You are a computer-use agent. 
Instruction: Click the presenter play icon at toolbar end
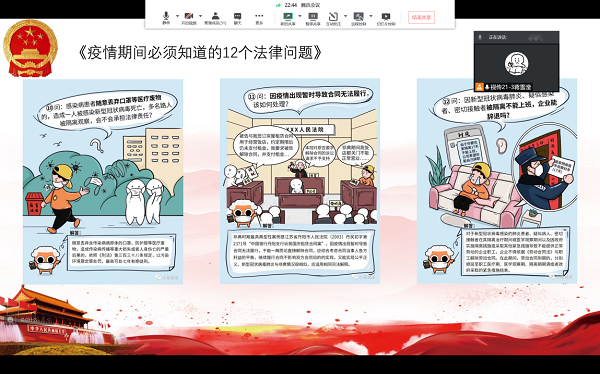coord(386,18)
